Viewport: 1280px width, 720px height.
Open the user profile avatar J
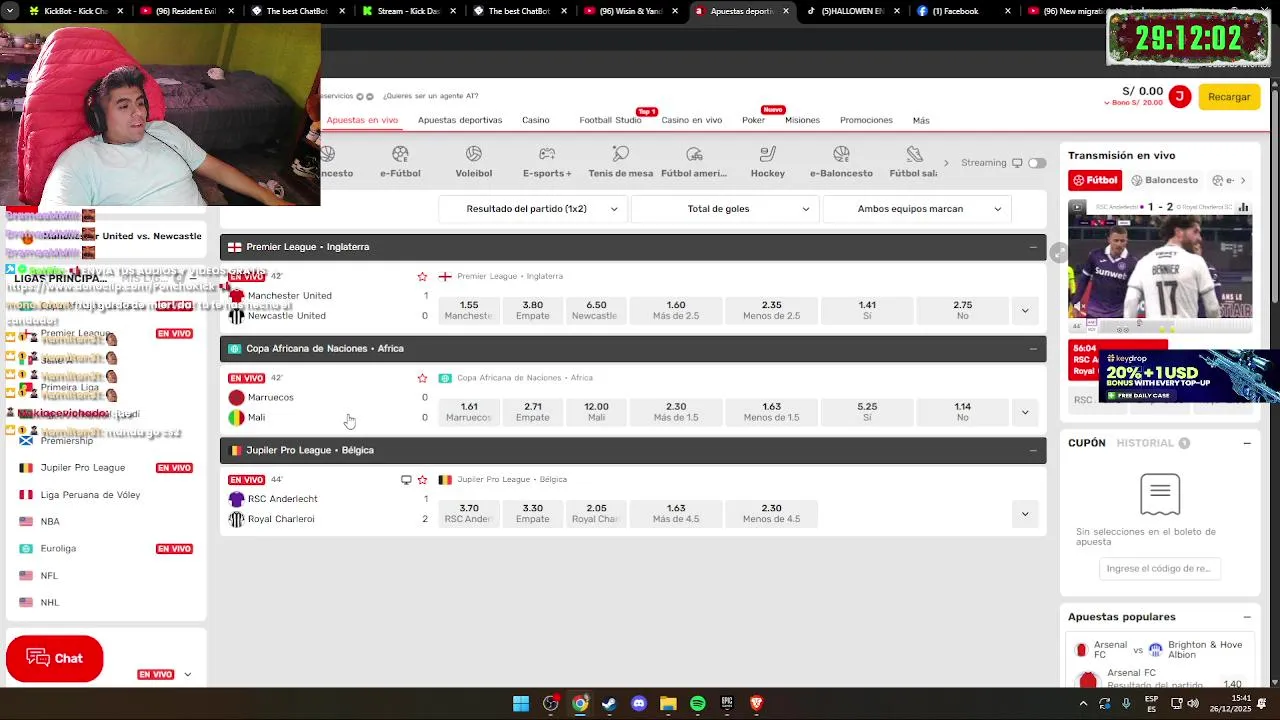1180,96
